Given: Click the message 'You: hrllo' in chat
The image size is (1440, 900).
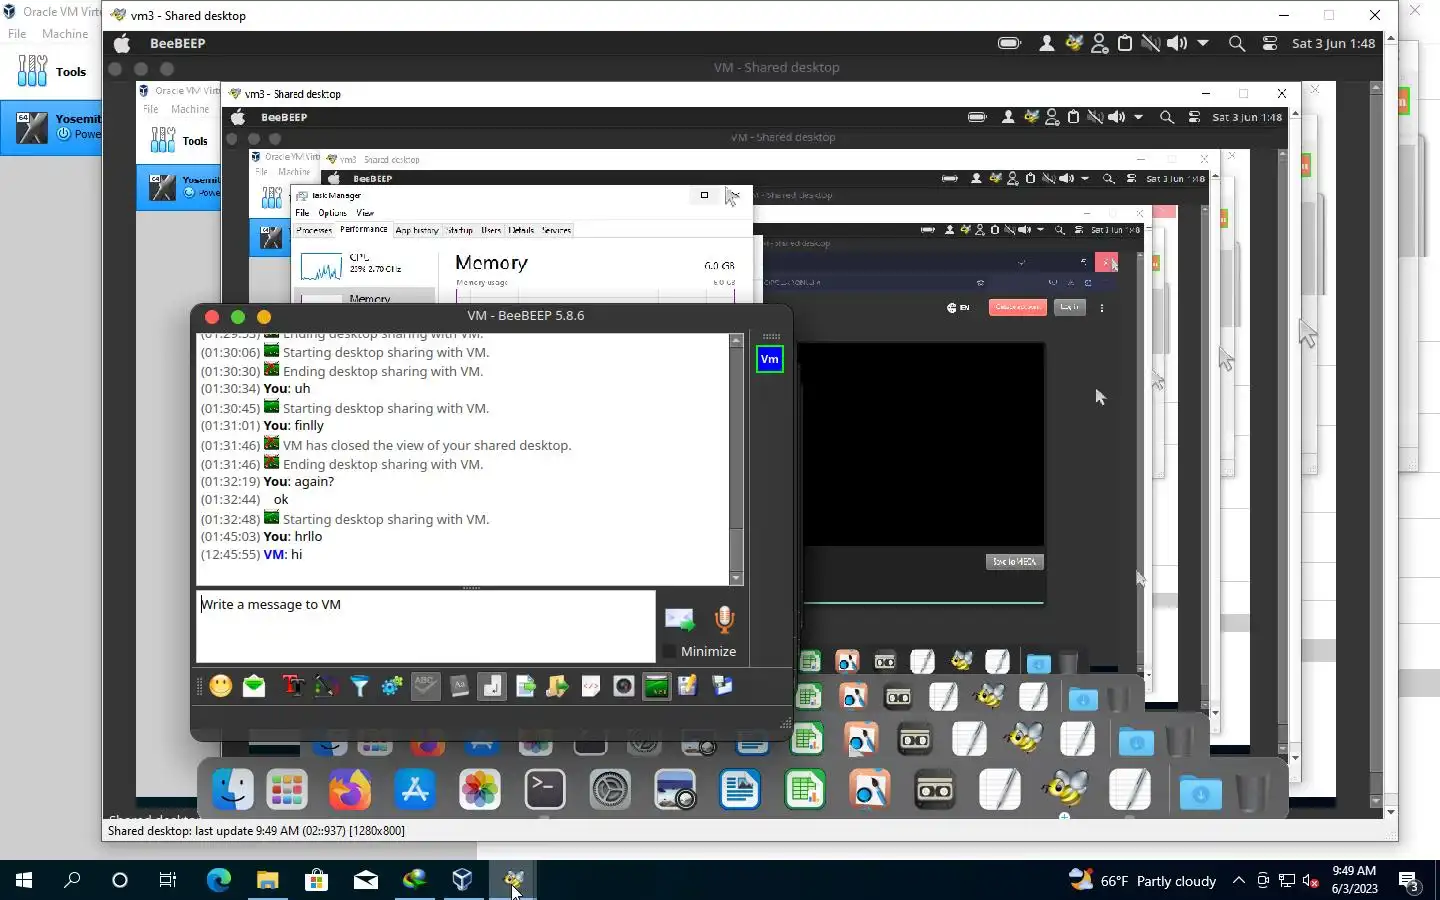Looking at the screenshot, I should [292, 536].
